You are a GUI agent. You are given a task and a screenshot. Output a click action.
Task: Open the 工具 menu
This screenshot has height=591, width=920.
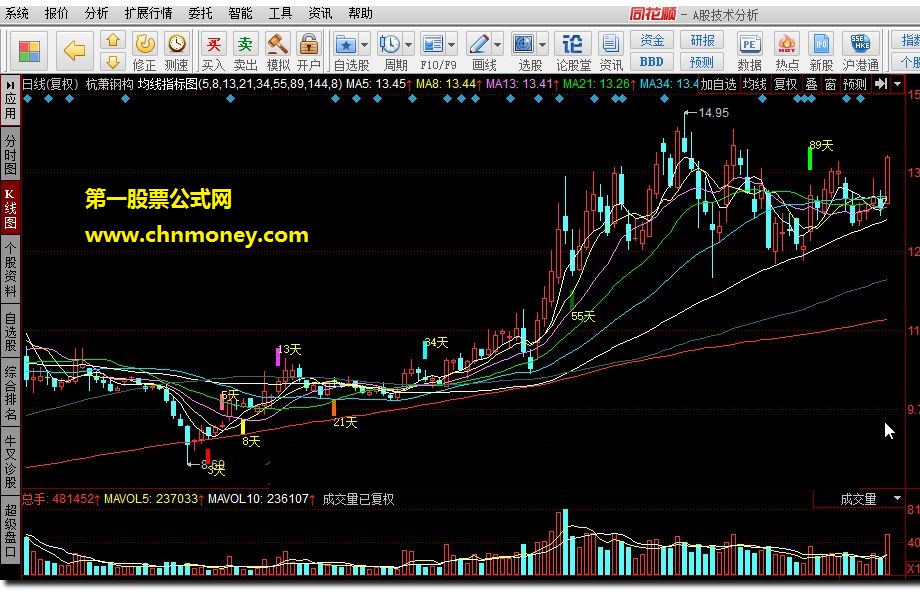click(x=280, y=13)
